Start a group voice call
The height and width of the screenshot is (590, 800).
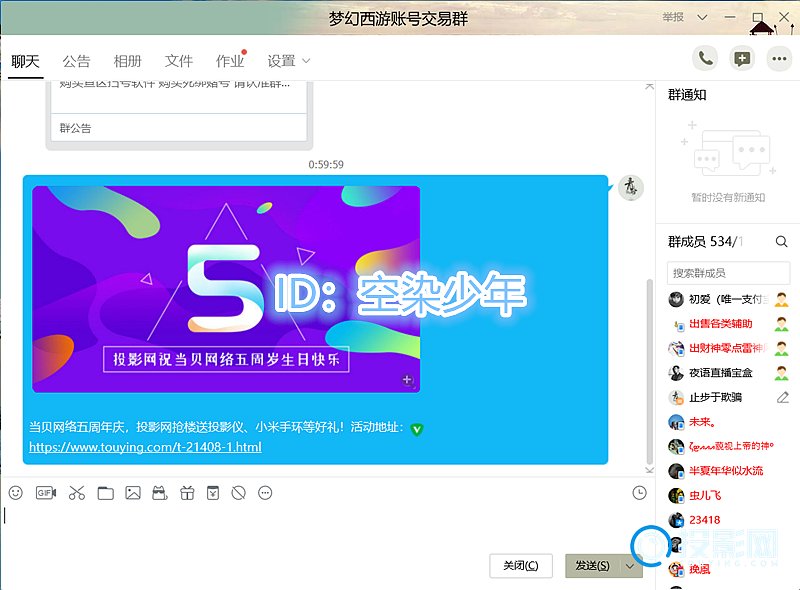tap(705, 59)
